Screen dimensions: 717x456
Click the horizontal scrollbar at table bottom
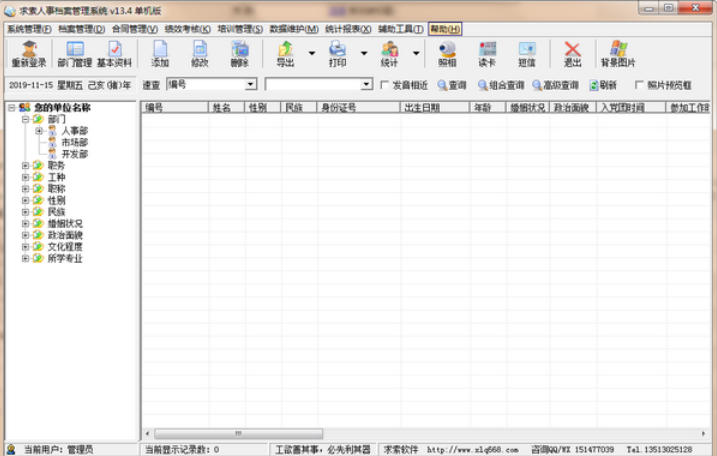tap(400, 433)
